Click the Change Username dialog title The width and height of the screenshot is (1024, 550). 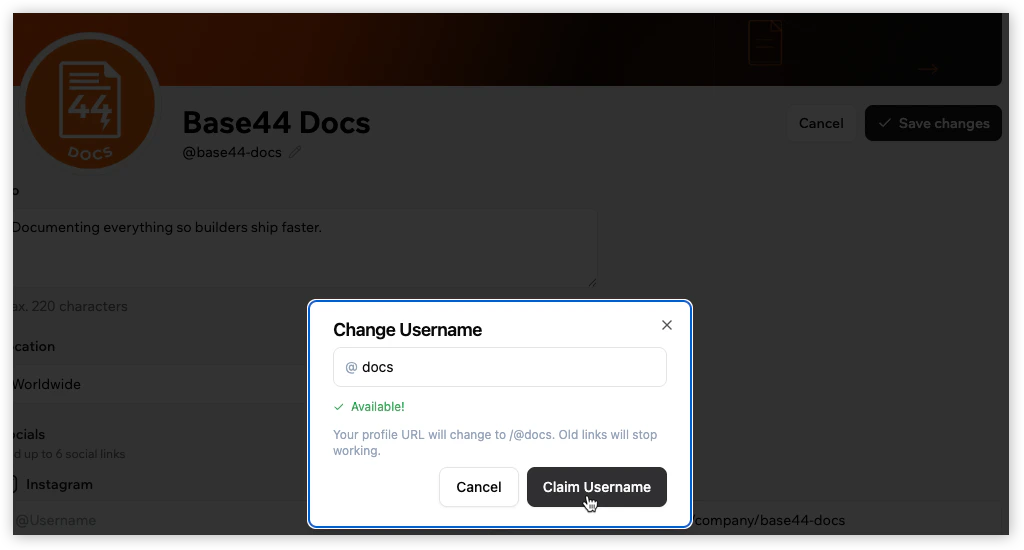(x=408, y=330)
